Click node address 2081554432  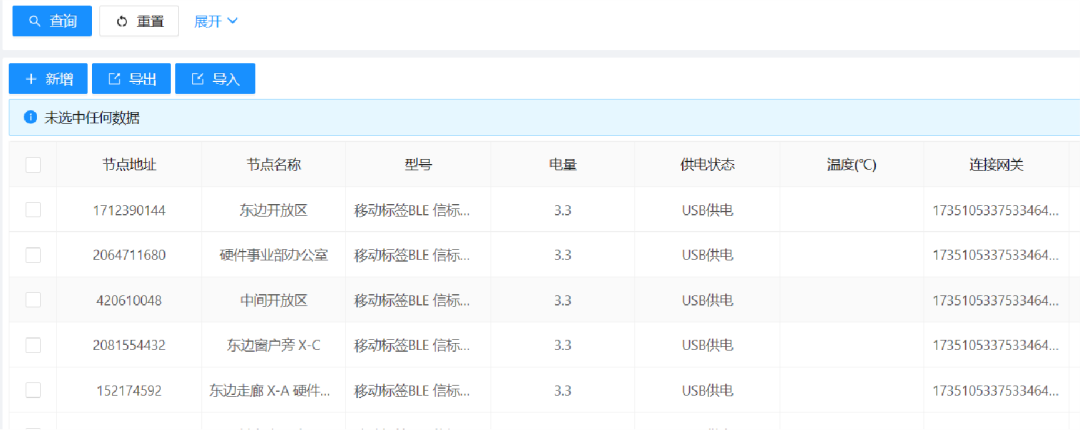[x=129, y=345]
